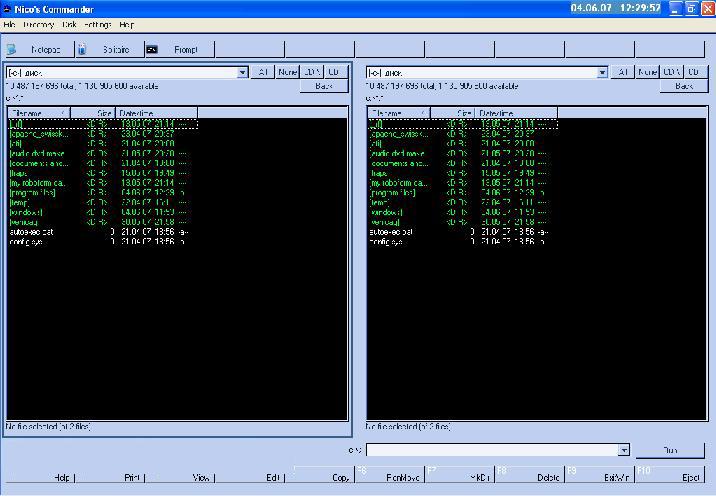Select config.sys in the left panel

click(x=26, y=242)
